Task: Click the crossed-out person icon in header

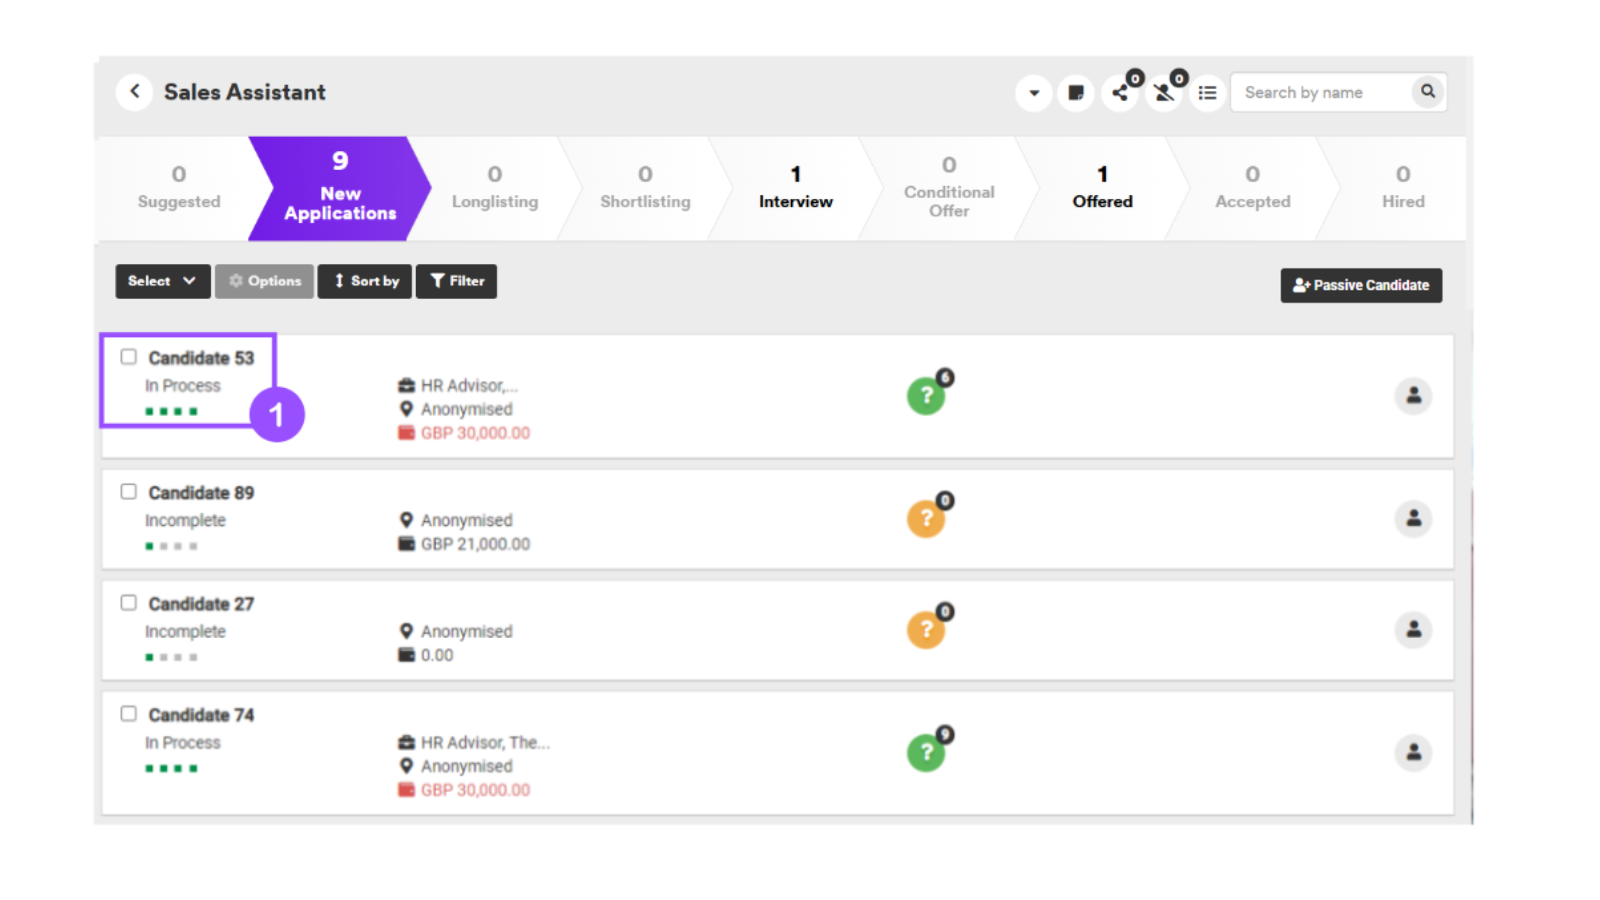Action: pos(1164,93)
